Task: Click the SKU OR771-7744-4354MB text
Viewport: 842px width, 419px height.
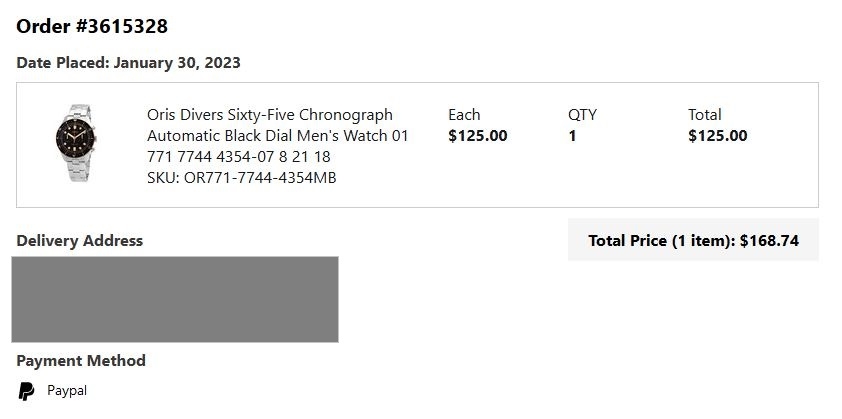Action: 242,178
